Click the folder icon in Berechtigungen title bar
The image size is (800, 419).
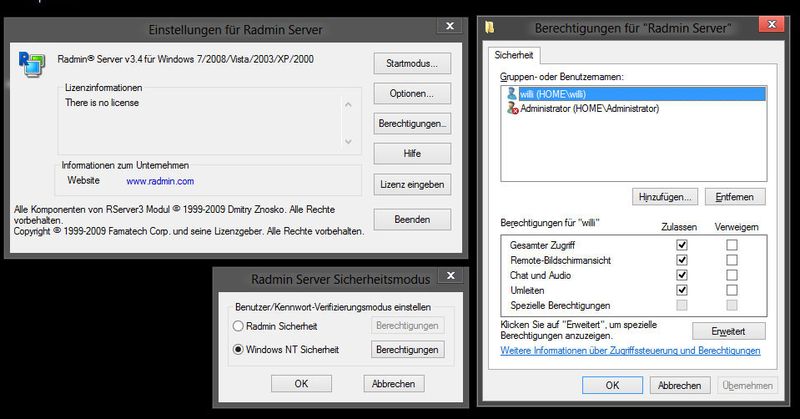(x=490, y=28)
